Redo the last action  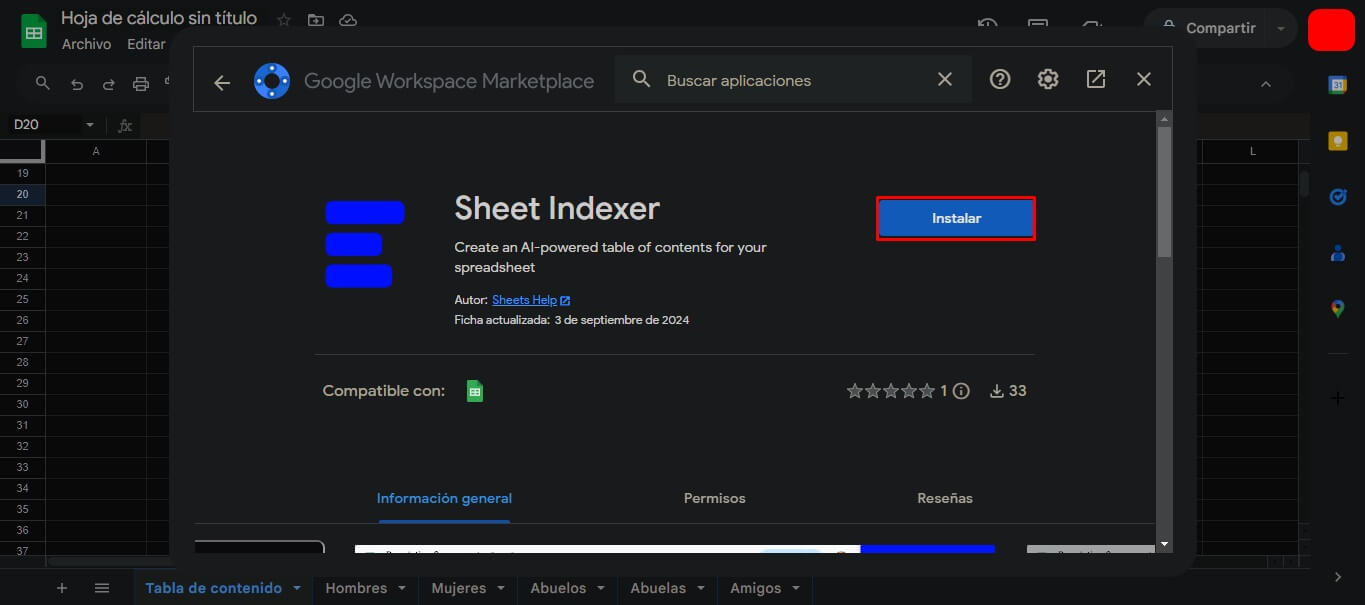tap(109, 84)
